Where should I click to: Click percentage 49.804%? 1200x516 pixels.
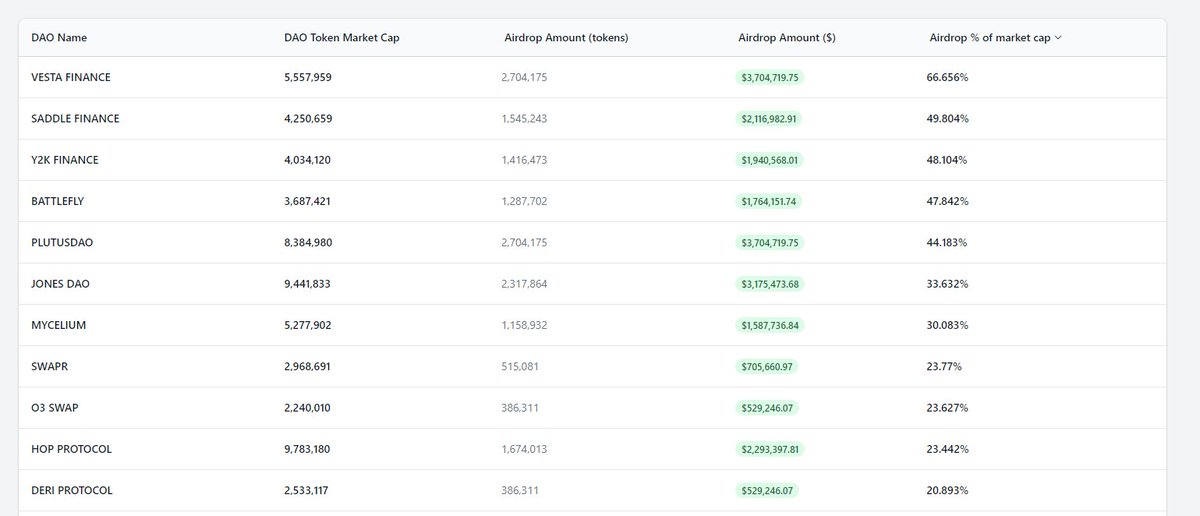click(948, 119)
